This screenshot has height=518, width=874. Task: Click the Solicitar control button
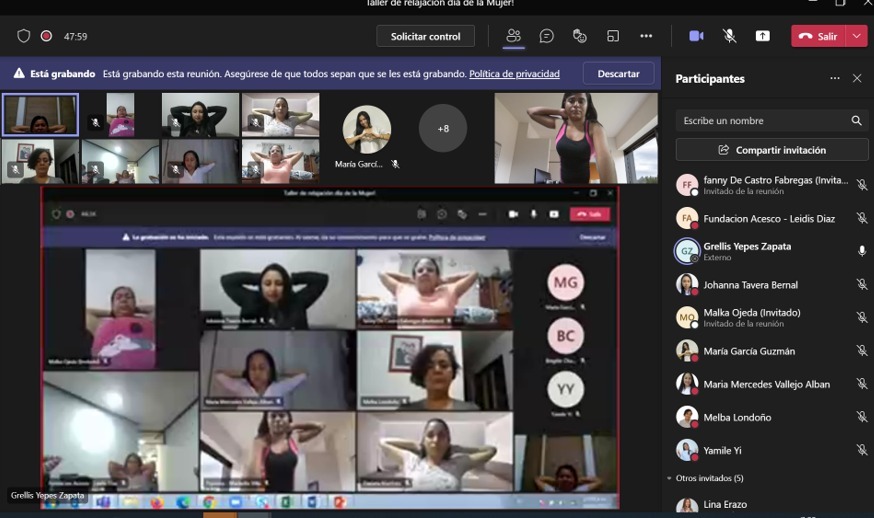tap(425, 36)
